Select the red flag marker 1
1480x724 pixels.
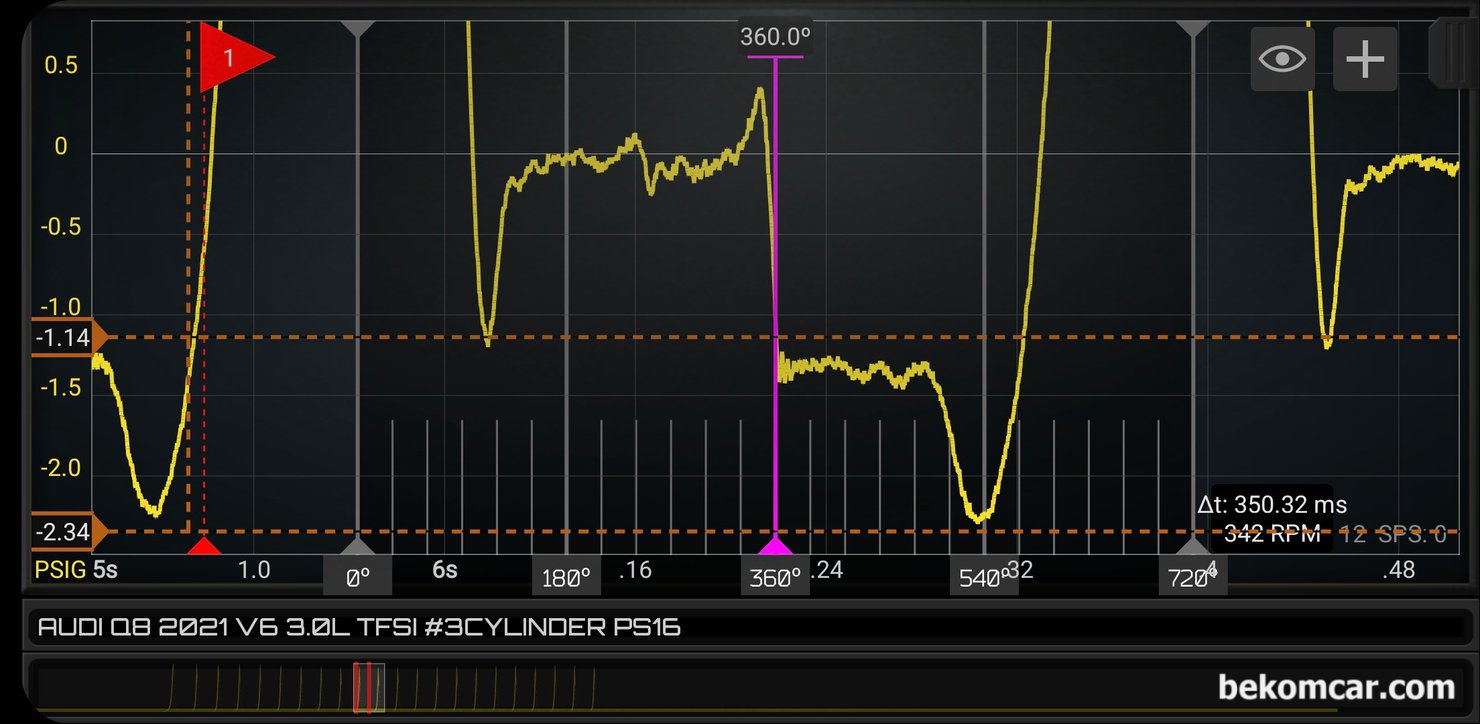tap(236, 58)
